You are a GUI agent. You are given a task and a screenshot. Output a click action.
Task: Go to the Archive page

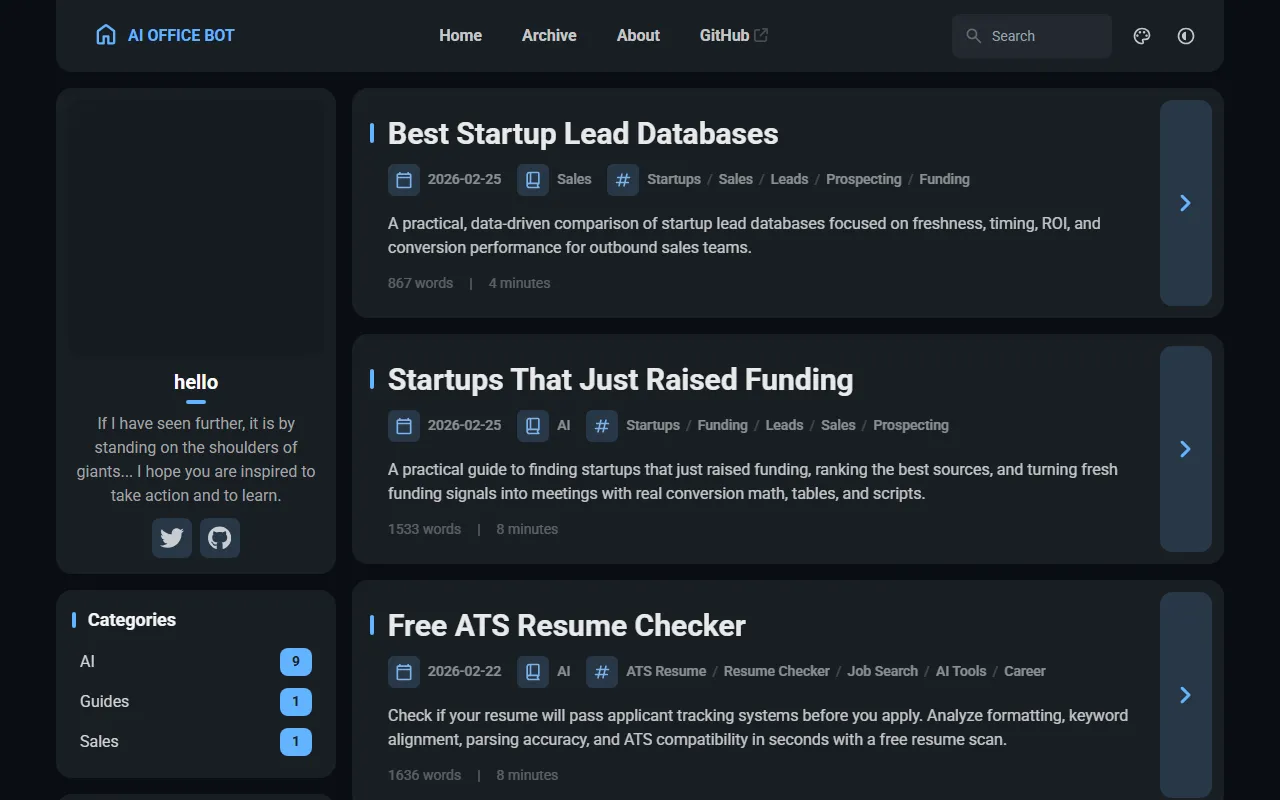coord(549,35)
